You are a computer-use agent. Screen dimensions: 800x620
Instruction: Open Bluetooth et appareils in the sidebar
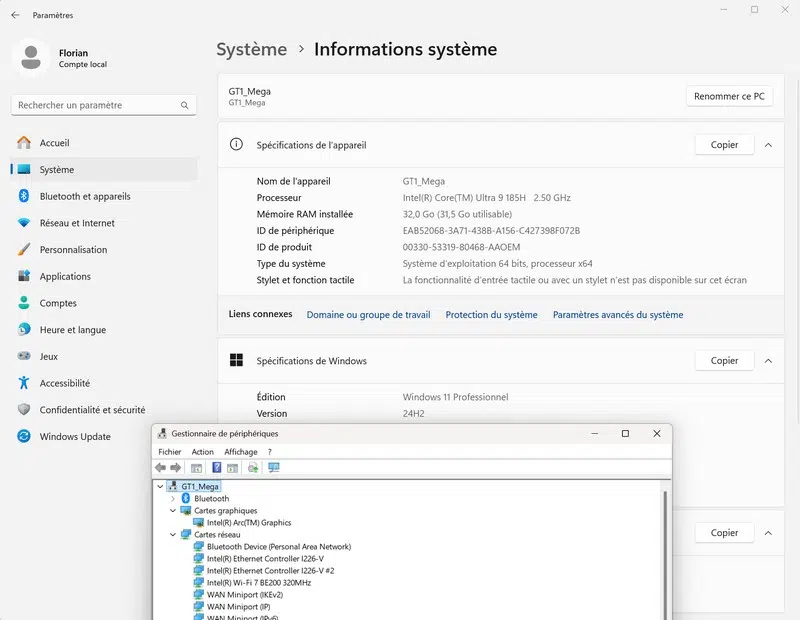coord(85,196)
